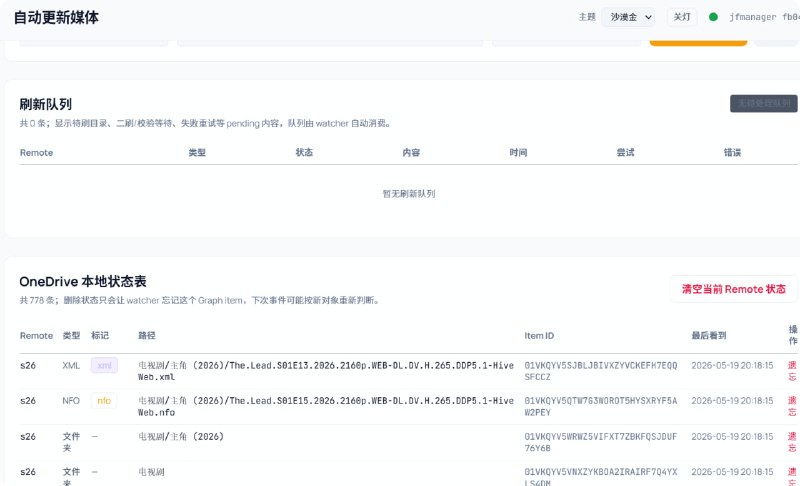Click the 暂无刷新队列 empty message
Image resolution: width=800 pixels, height=486 pixels.
coord(409,194)
